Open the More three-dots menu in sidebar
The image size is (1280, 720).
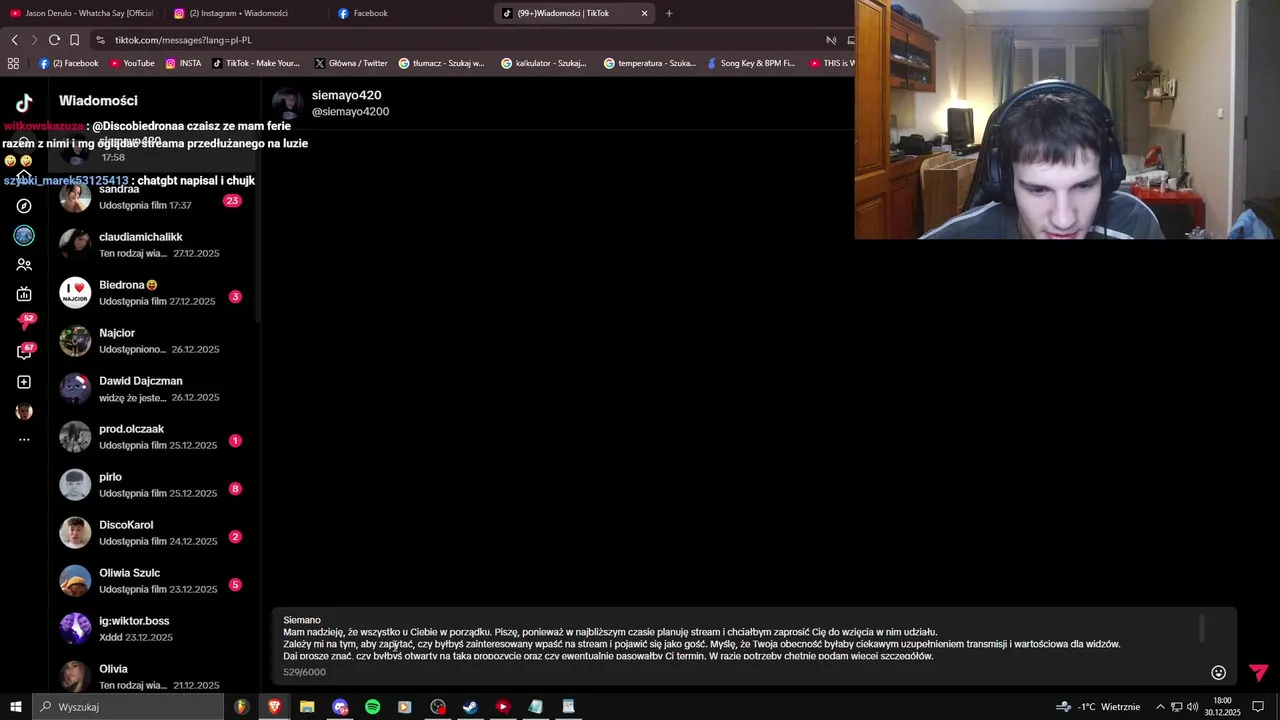pyautogui.click(x=24, y=440)
